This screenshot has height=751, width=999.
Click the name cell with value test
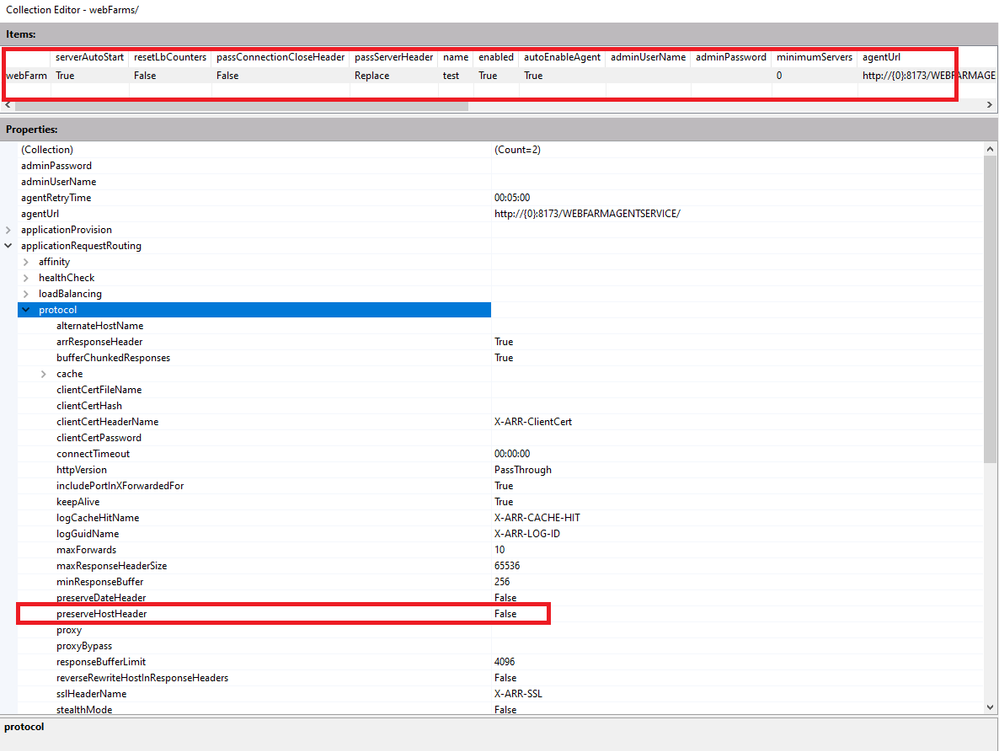coord(451,75)
